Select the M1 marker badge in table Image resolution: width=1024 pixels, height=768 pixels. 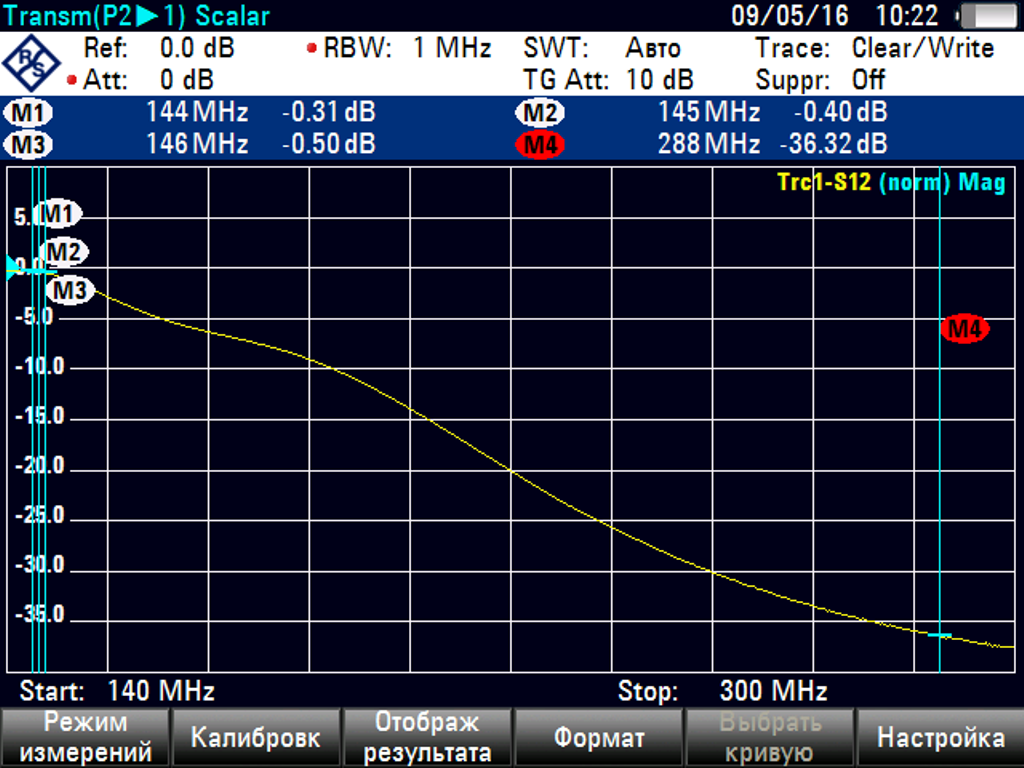pos(29,112)
